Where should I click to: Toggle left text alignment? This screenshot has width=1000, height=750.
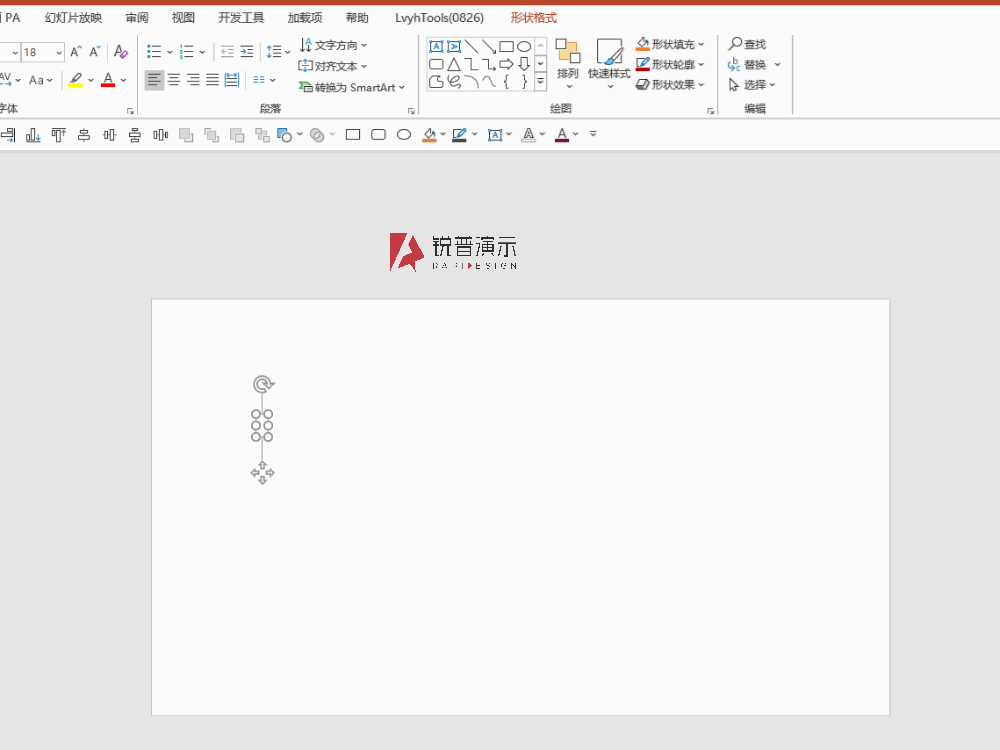click(154, 80)
